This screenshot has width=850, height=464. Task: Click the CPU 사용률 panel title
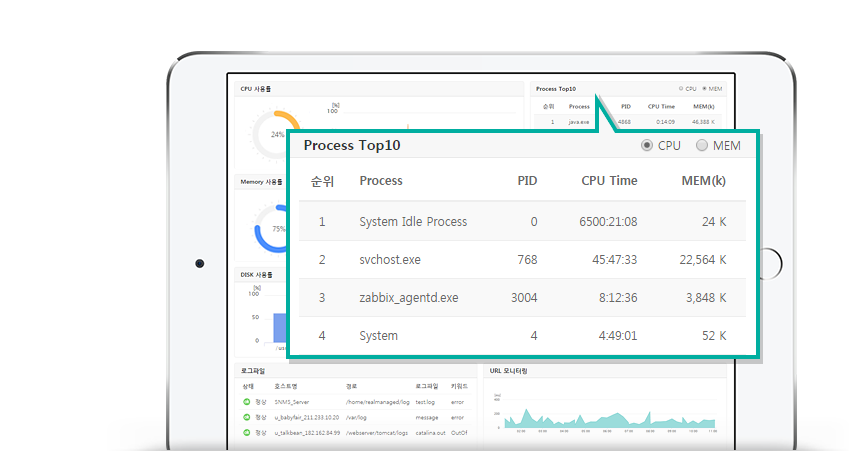coord(256,89)
